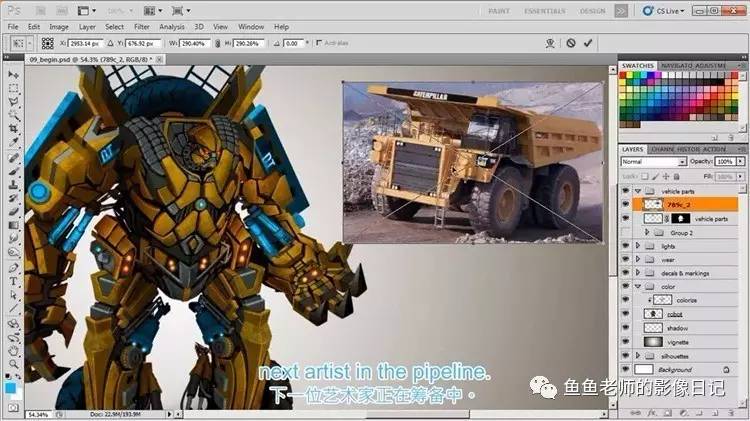
Task: Select the Type tool
Action: [13, 281]
